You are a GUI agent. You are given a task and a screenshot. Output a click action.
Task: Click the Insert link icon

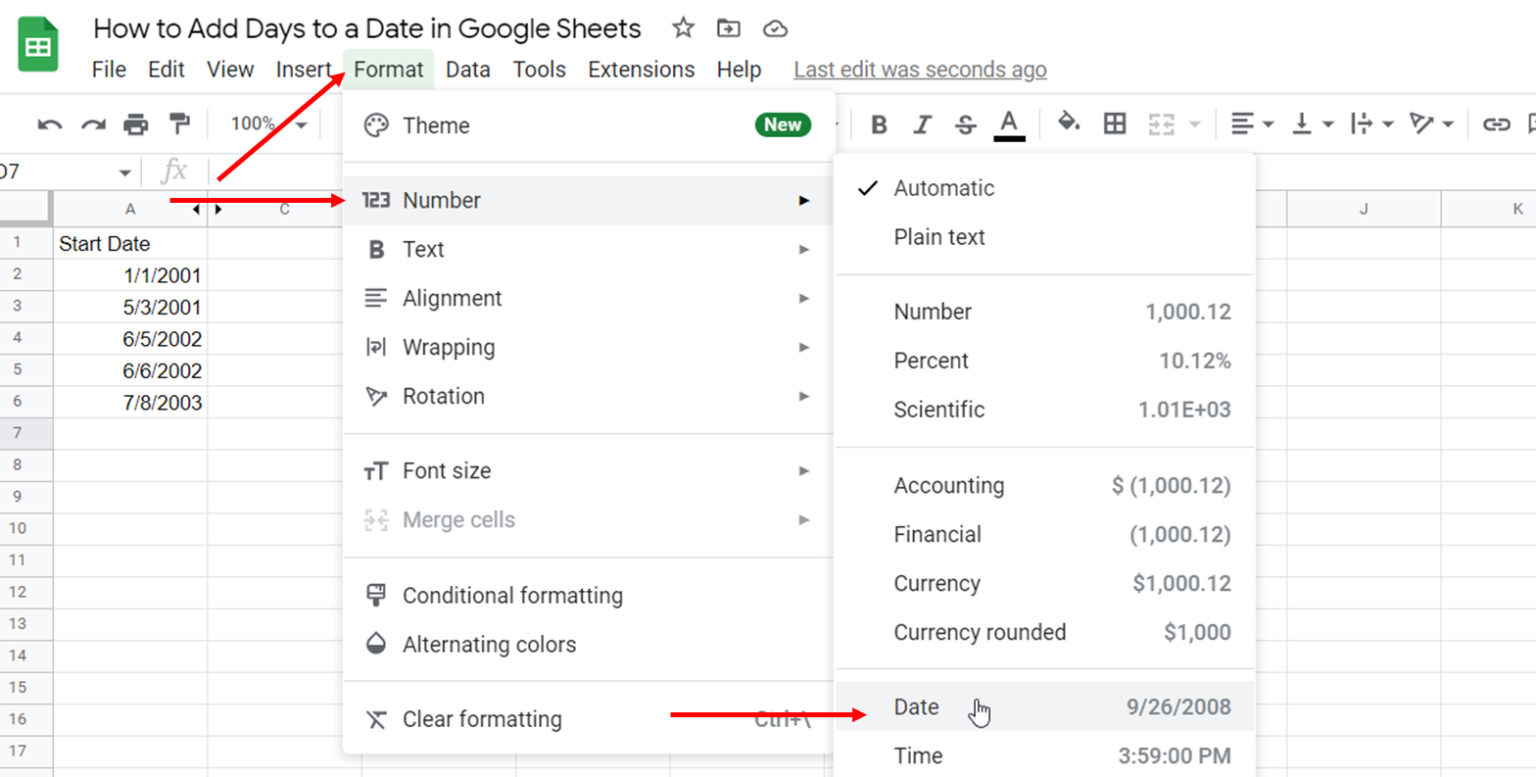1496,125
